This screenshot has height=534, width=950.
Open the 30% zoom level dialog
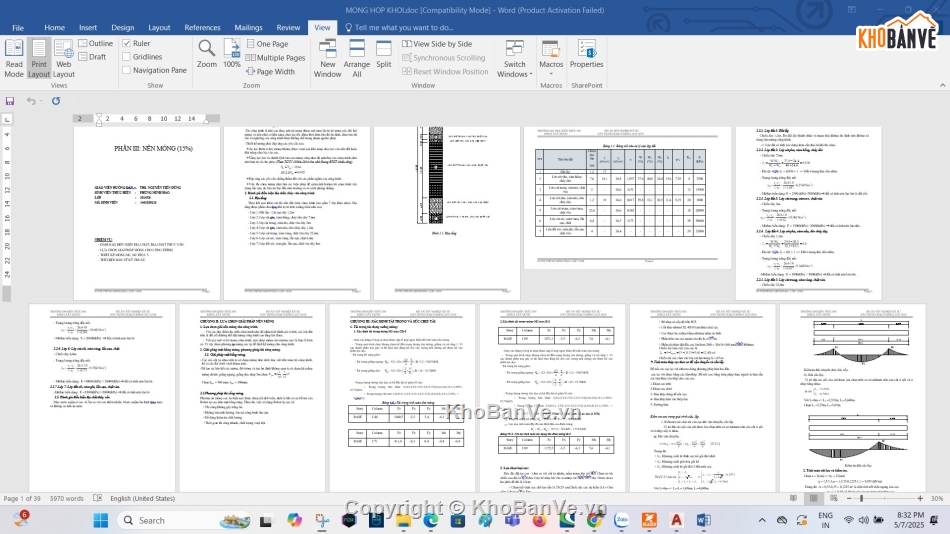[x=937, y=498]
